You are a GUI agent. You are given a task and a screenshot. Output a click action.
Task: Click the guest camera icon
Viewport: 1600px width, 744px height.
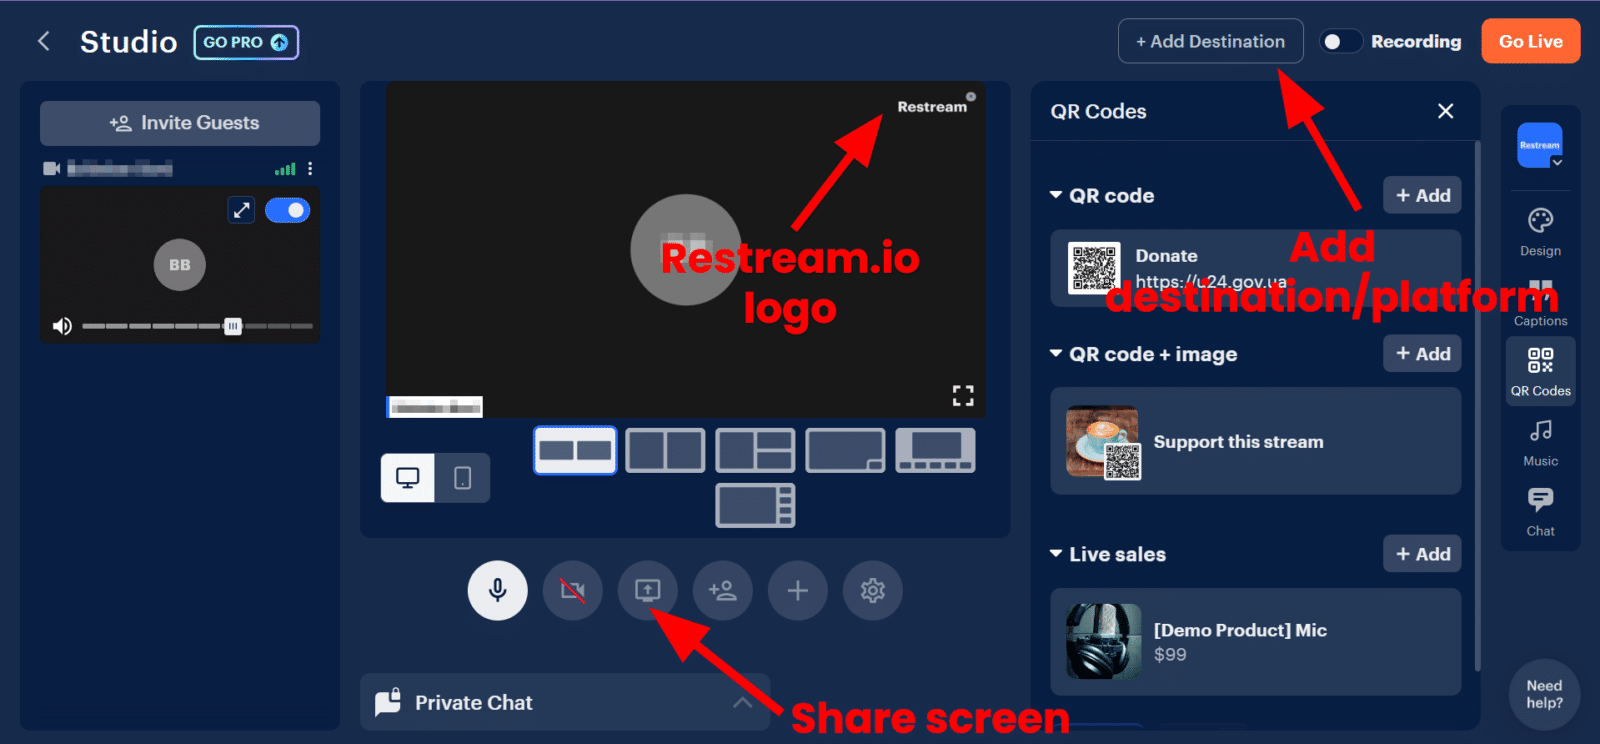click(x=51, y=168)
